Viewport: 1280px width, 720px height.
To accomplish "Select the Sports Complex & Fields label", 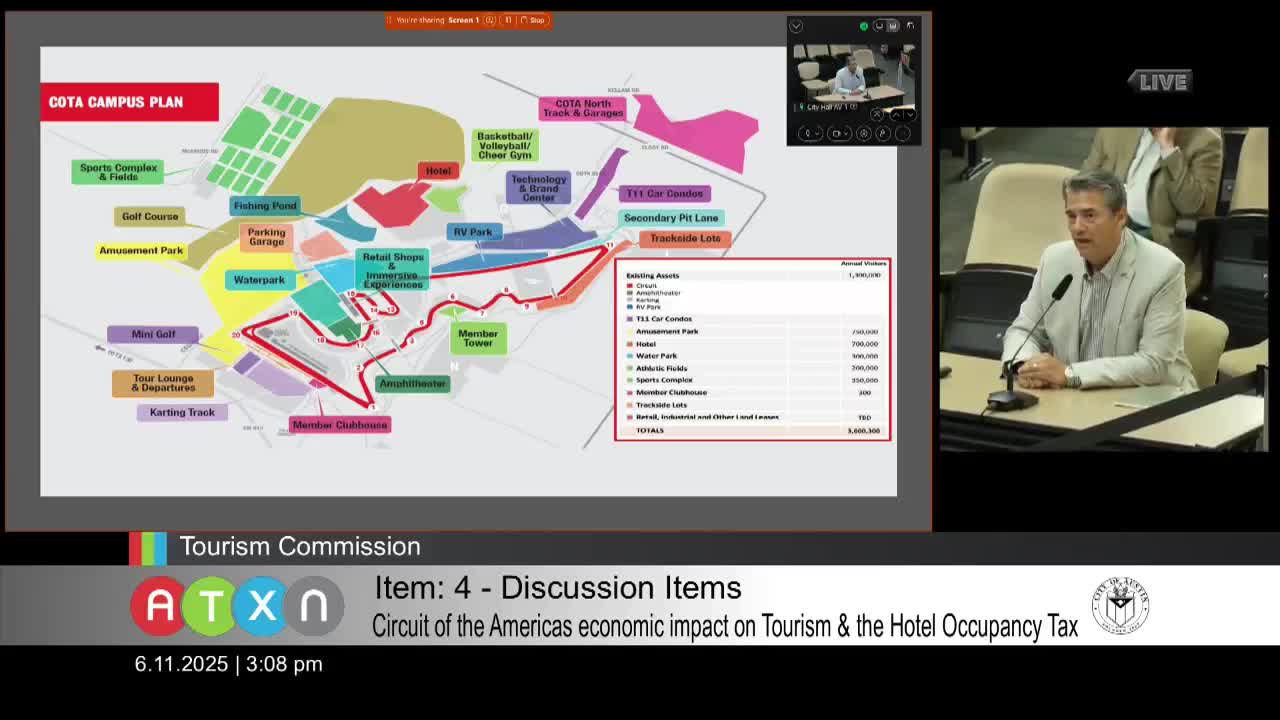I will point(118,172).
